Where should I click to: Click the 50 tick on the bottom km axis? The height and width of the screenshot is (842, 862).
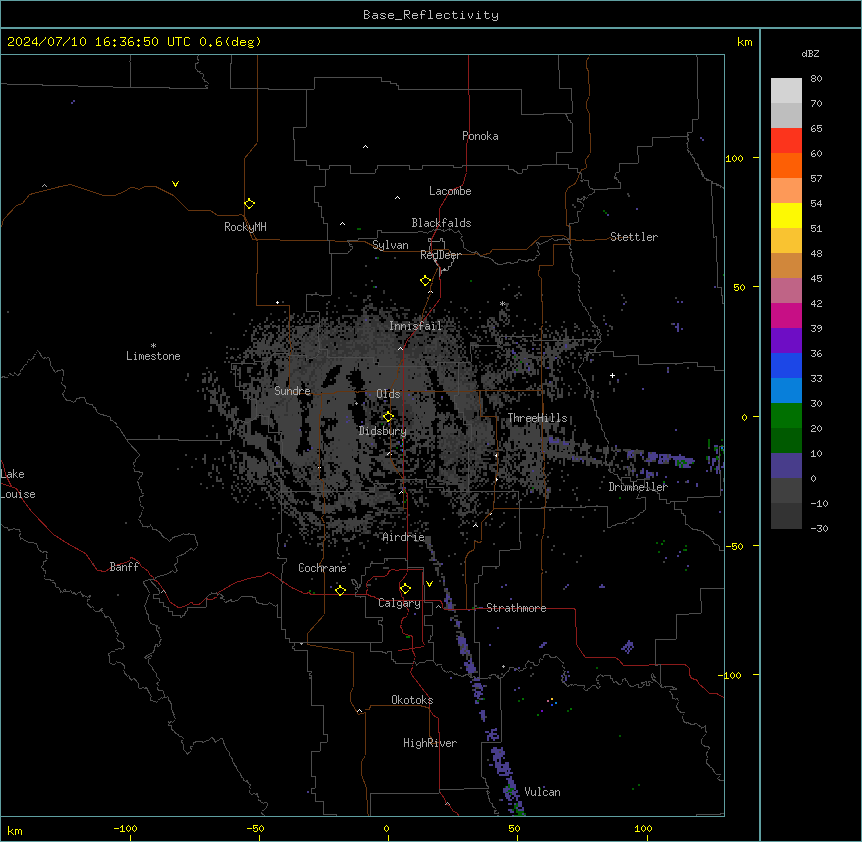[x=514, y=828]
